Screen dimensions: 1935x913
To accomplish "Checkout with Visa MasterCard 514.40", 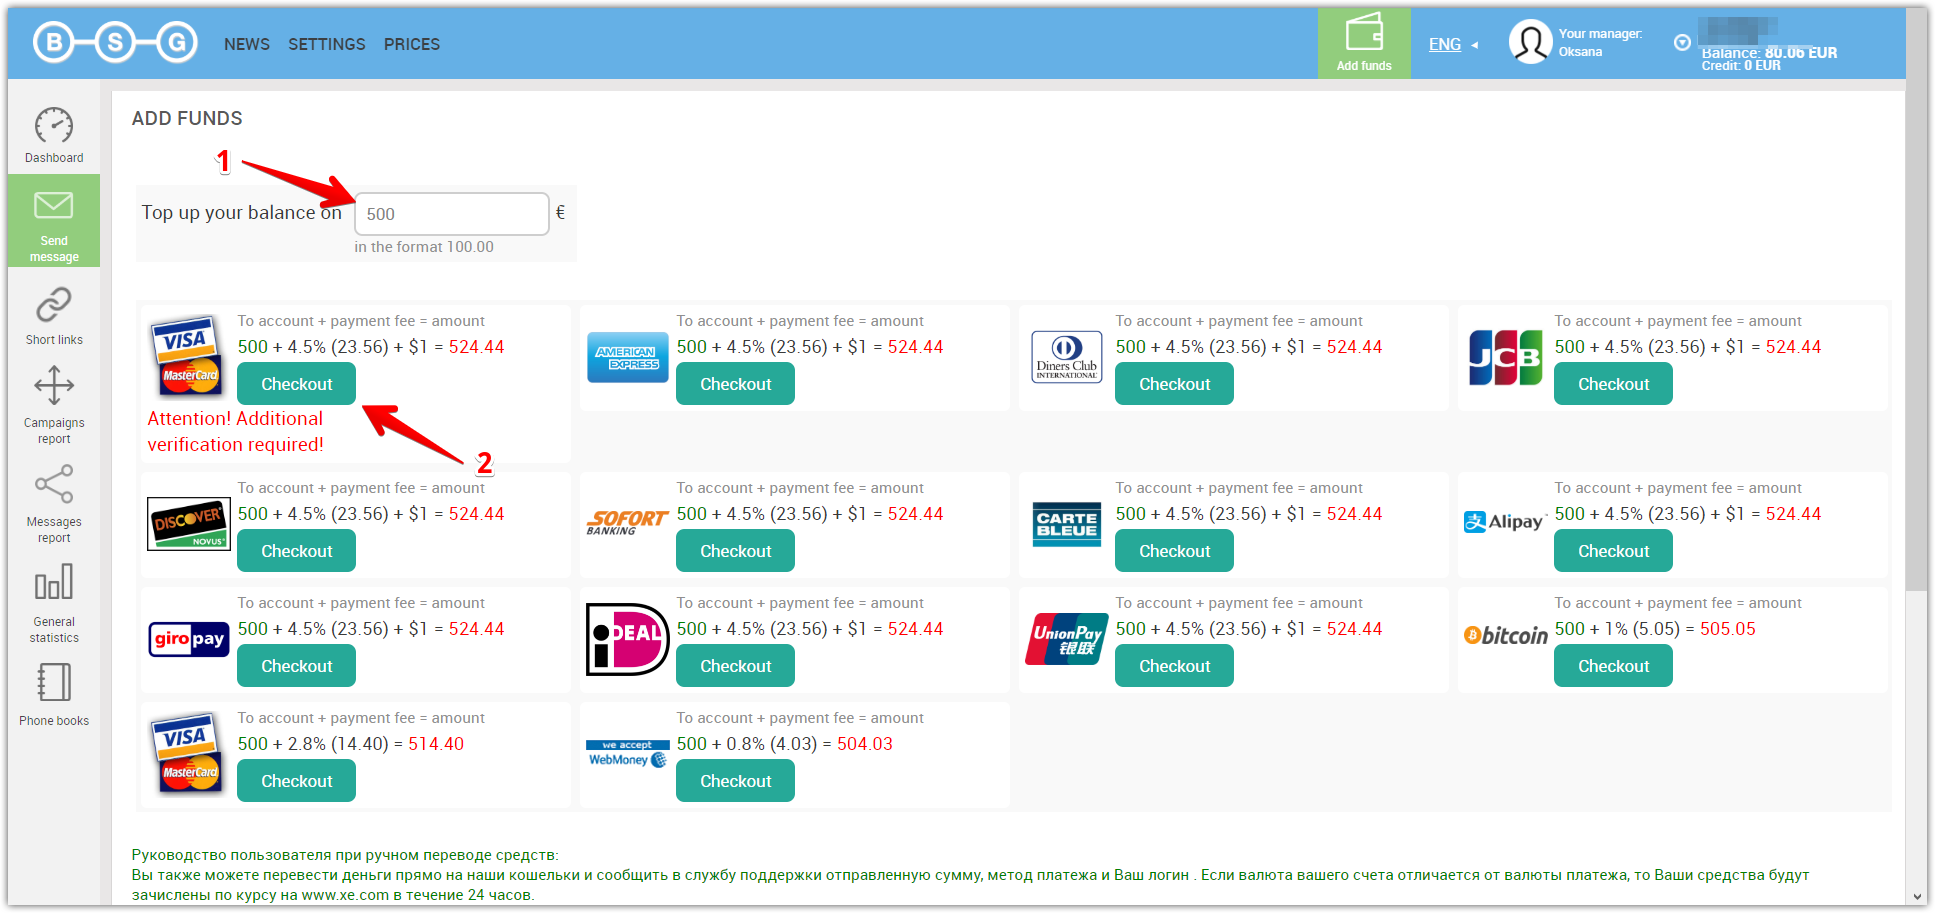I will (296, 781).
